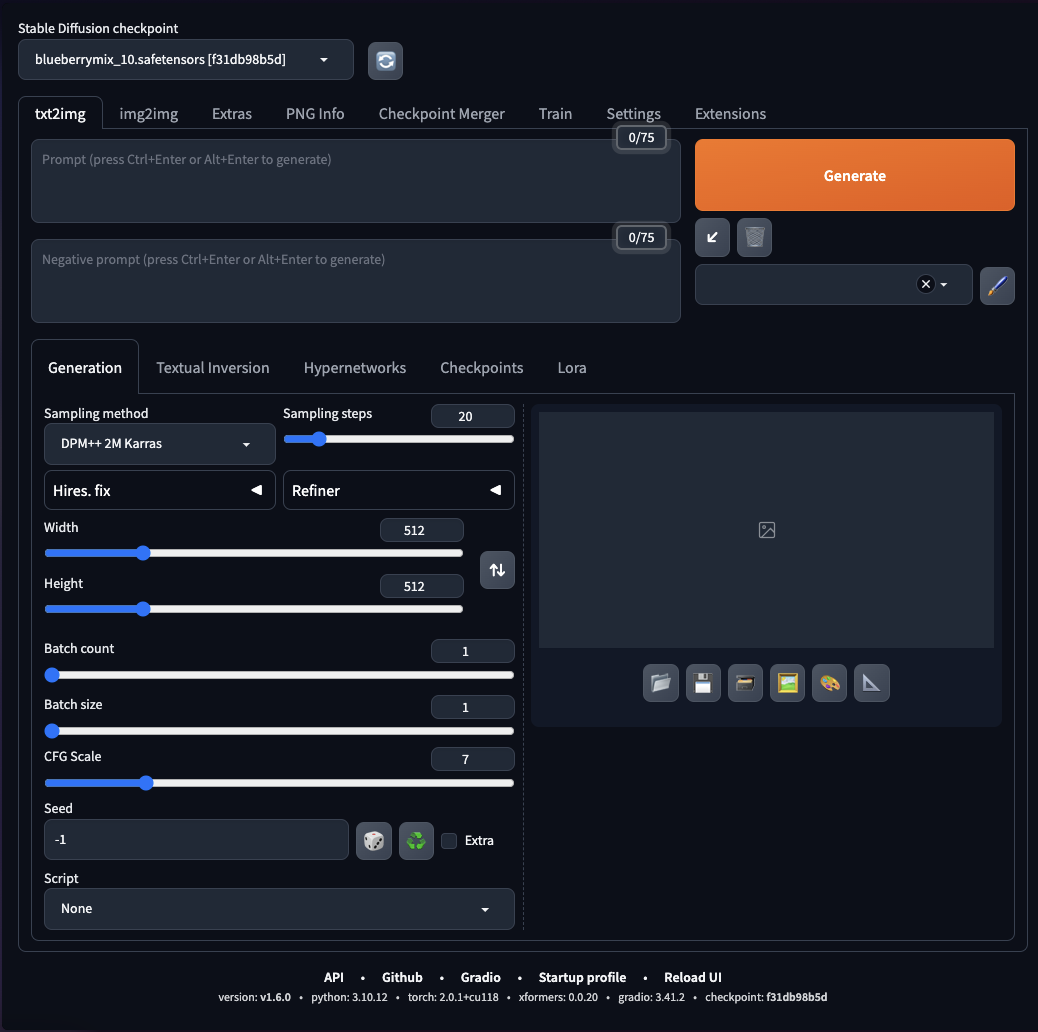Click the negative prompt token counter 0/75
Viewport: 1038px width, 1032px height.
641,238
